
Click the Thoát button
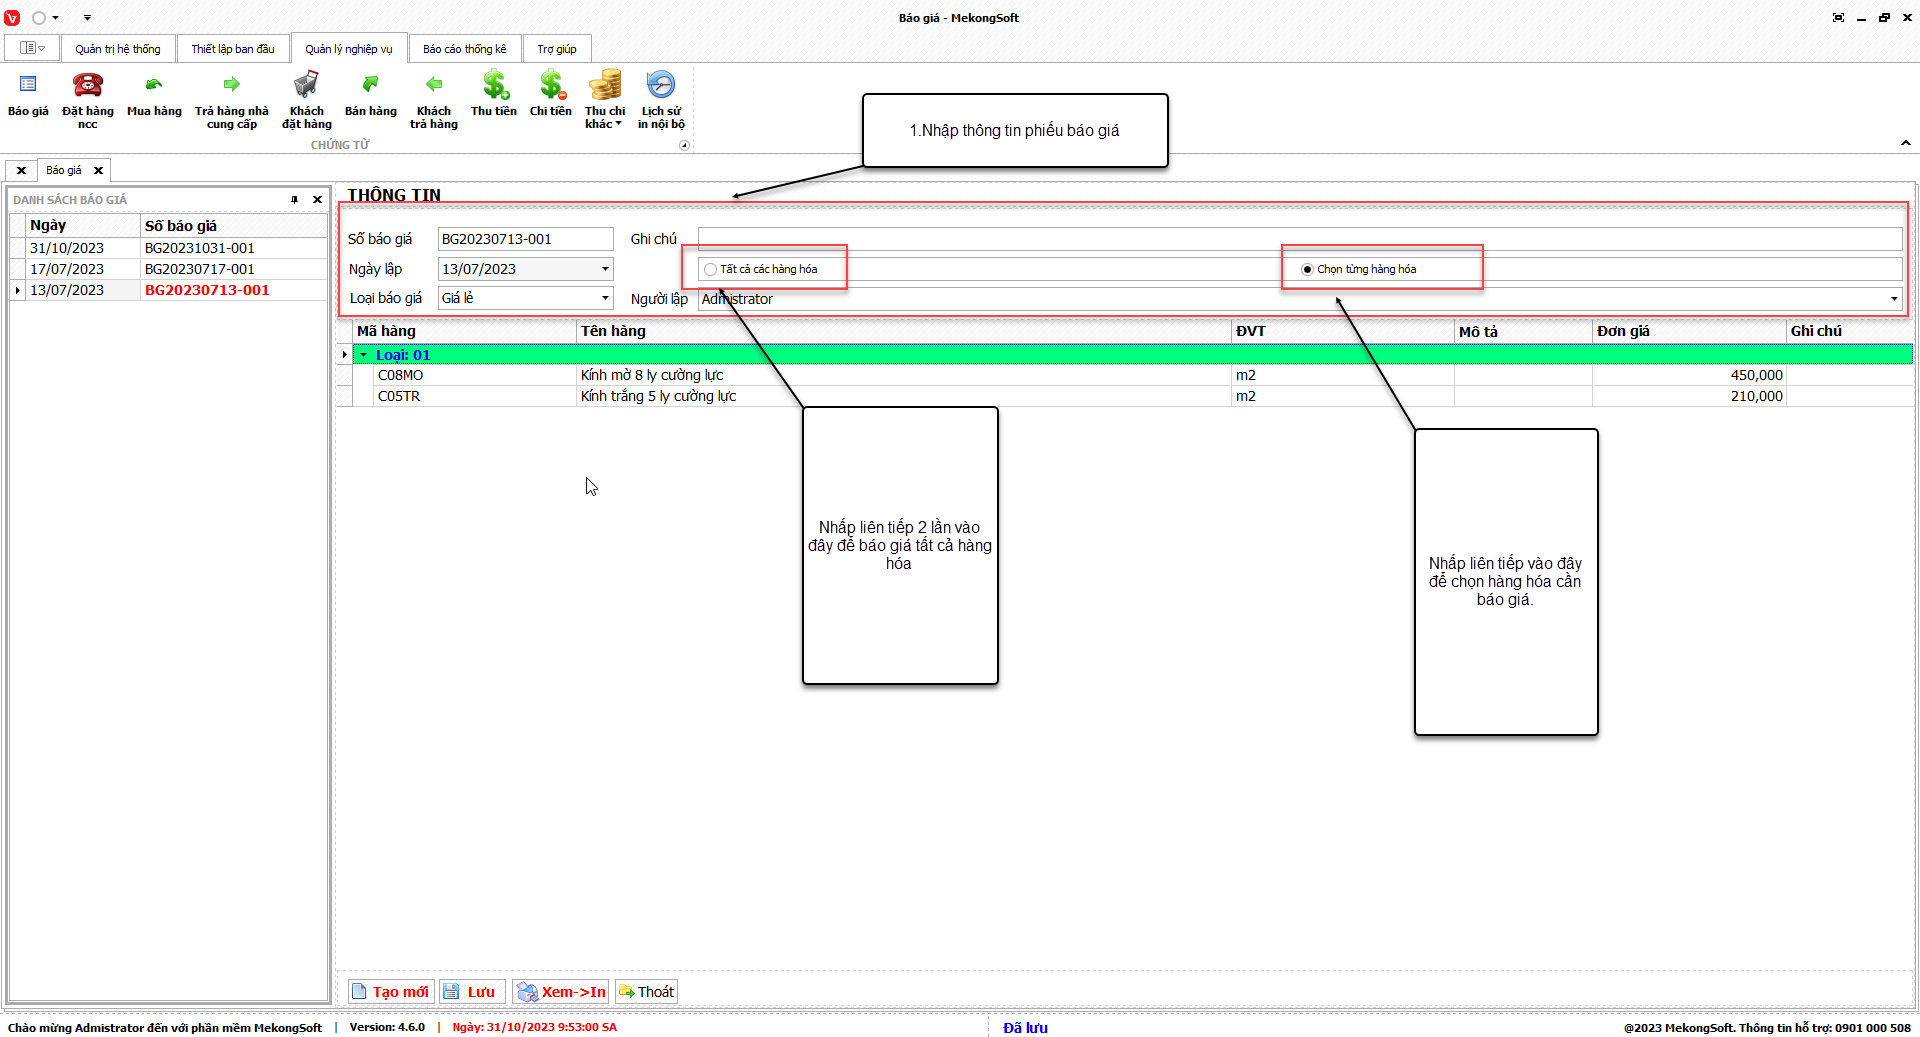tap(647, 992)
